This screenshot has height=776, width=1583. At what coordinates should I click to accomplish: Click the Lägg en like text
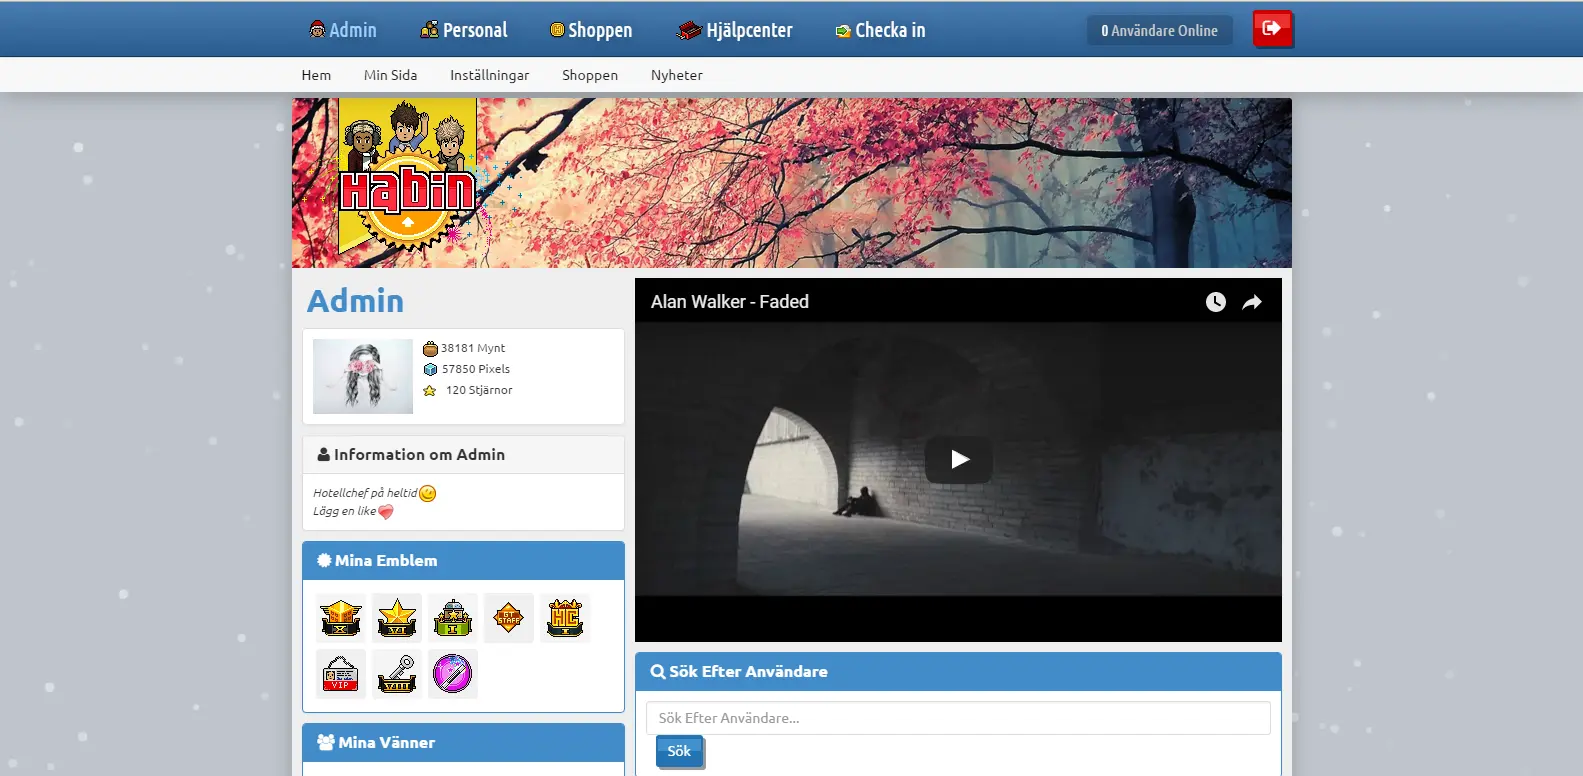pos(344,511)
